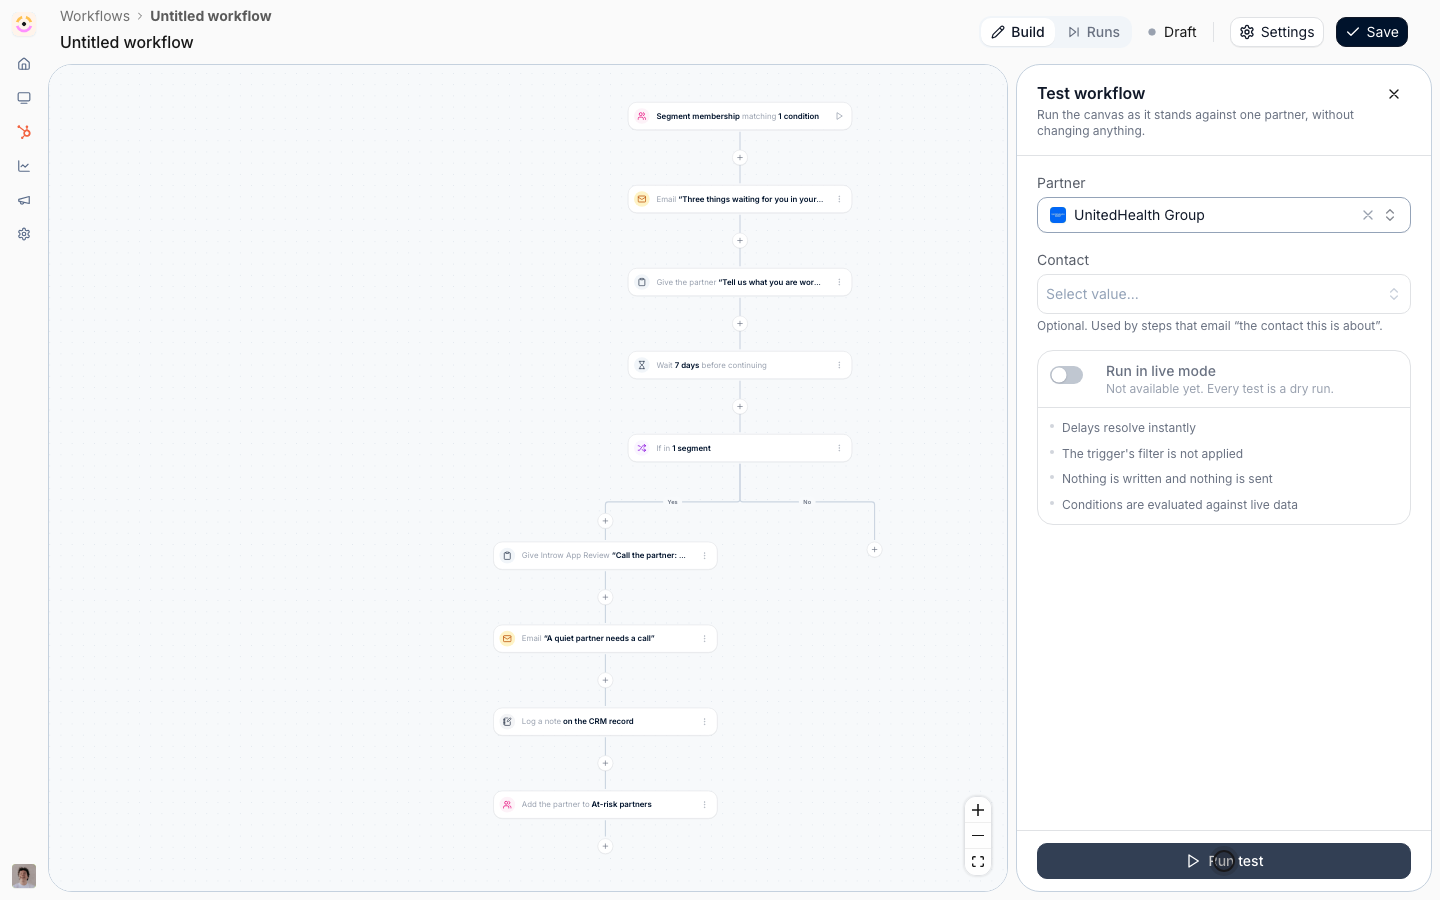Add a step below the Segment membership trigger
Screen dimensions: 1440x900
coord(740,158)
